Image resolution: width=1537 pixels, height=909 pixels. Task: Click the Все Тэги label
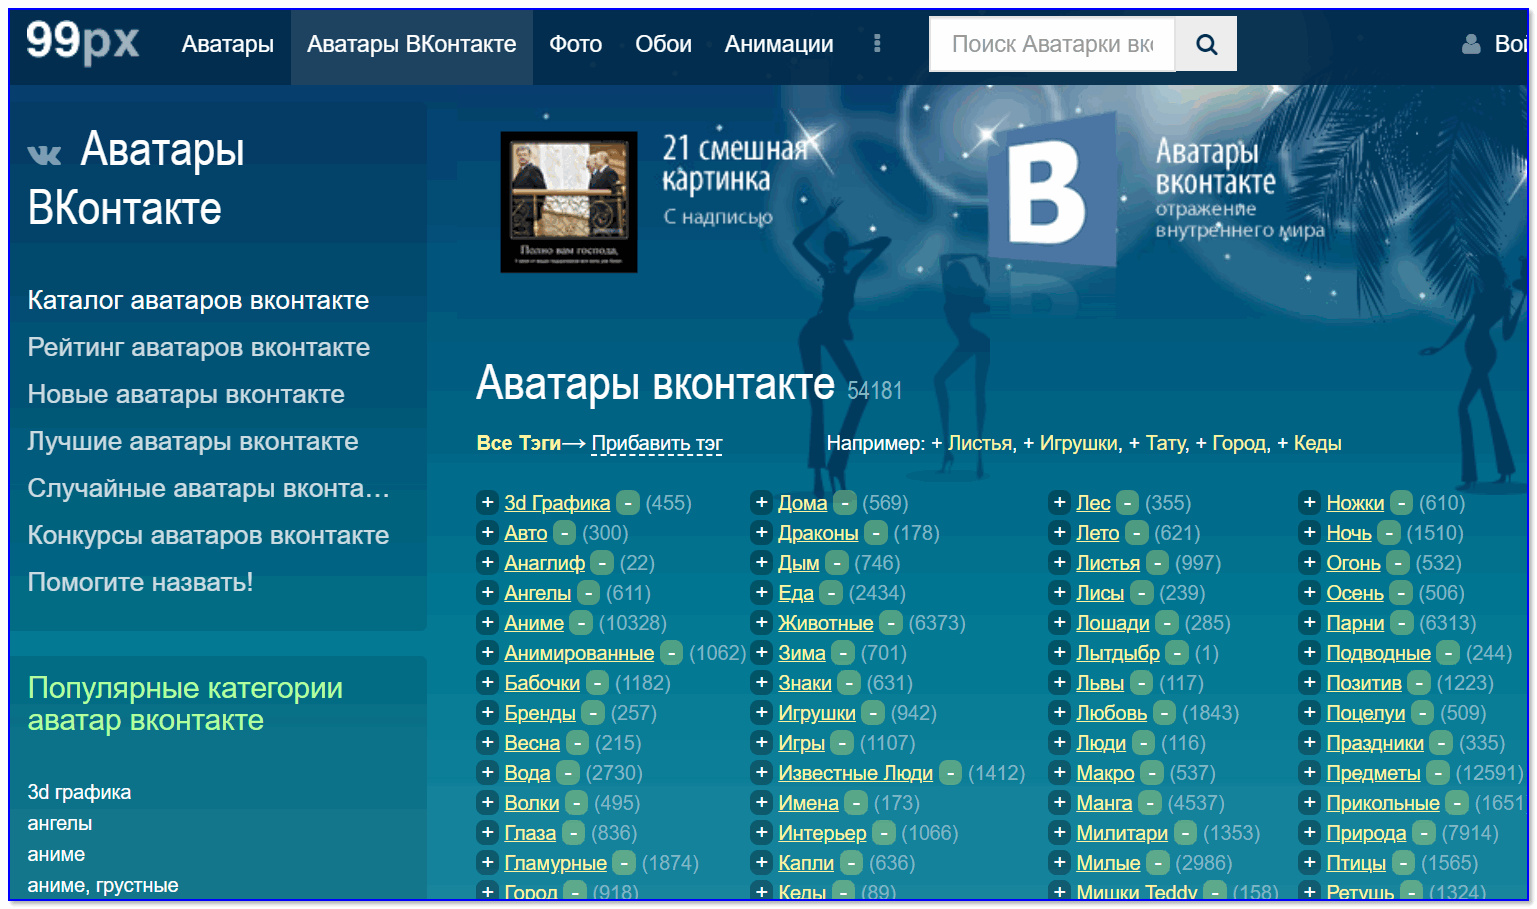519,443
